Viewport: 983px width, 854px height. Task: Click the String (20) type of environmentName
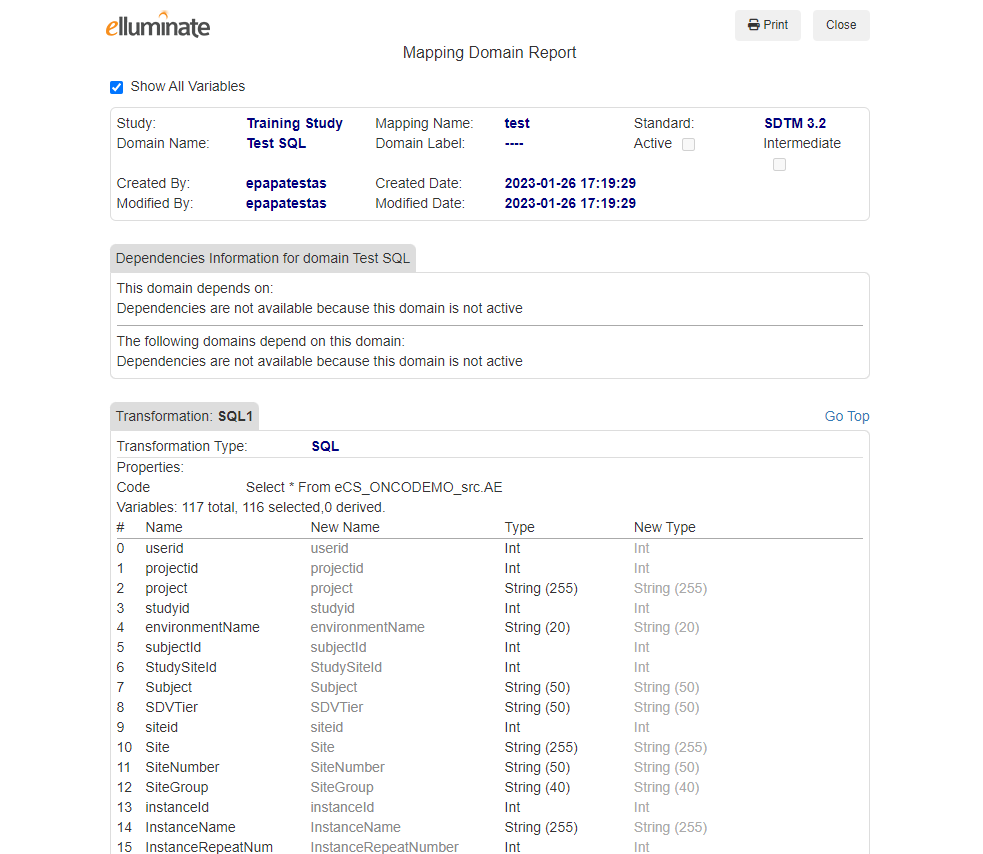537,627
